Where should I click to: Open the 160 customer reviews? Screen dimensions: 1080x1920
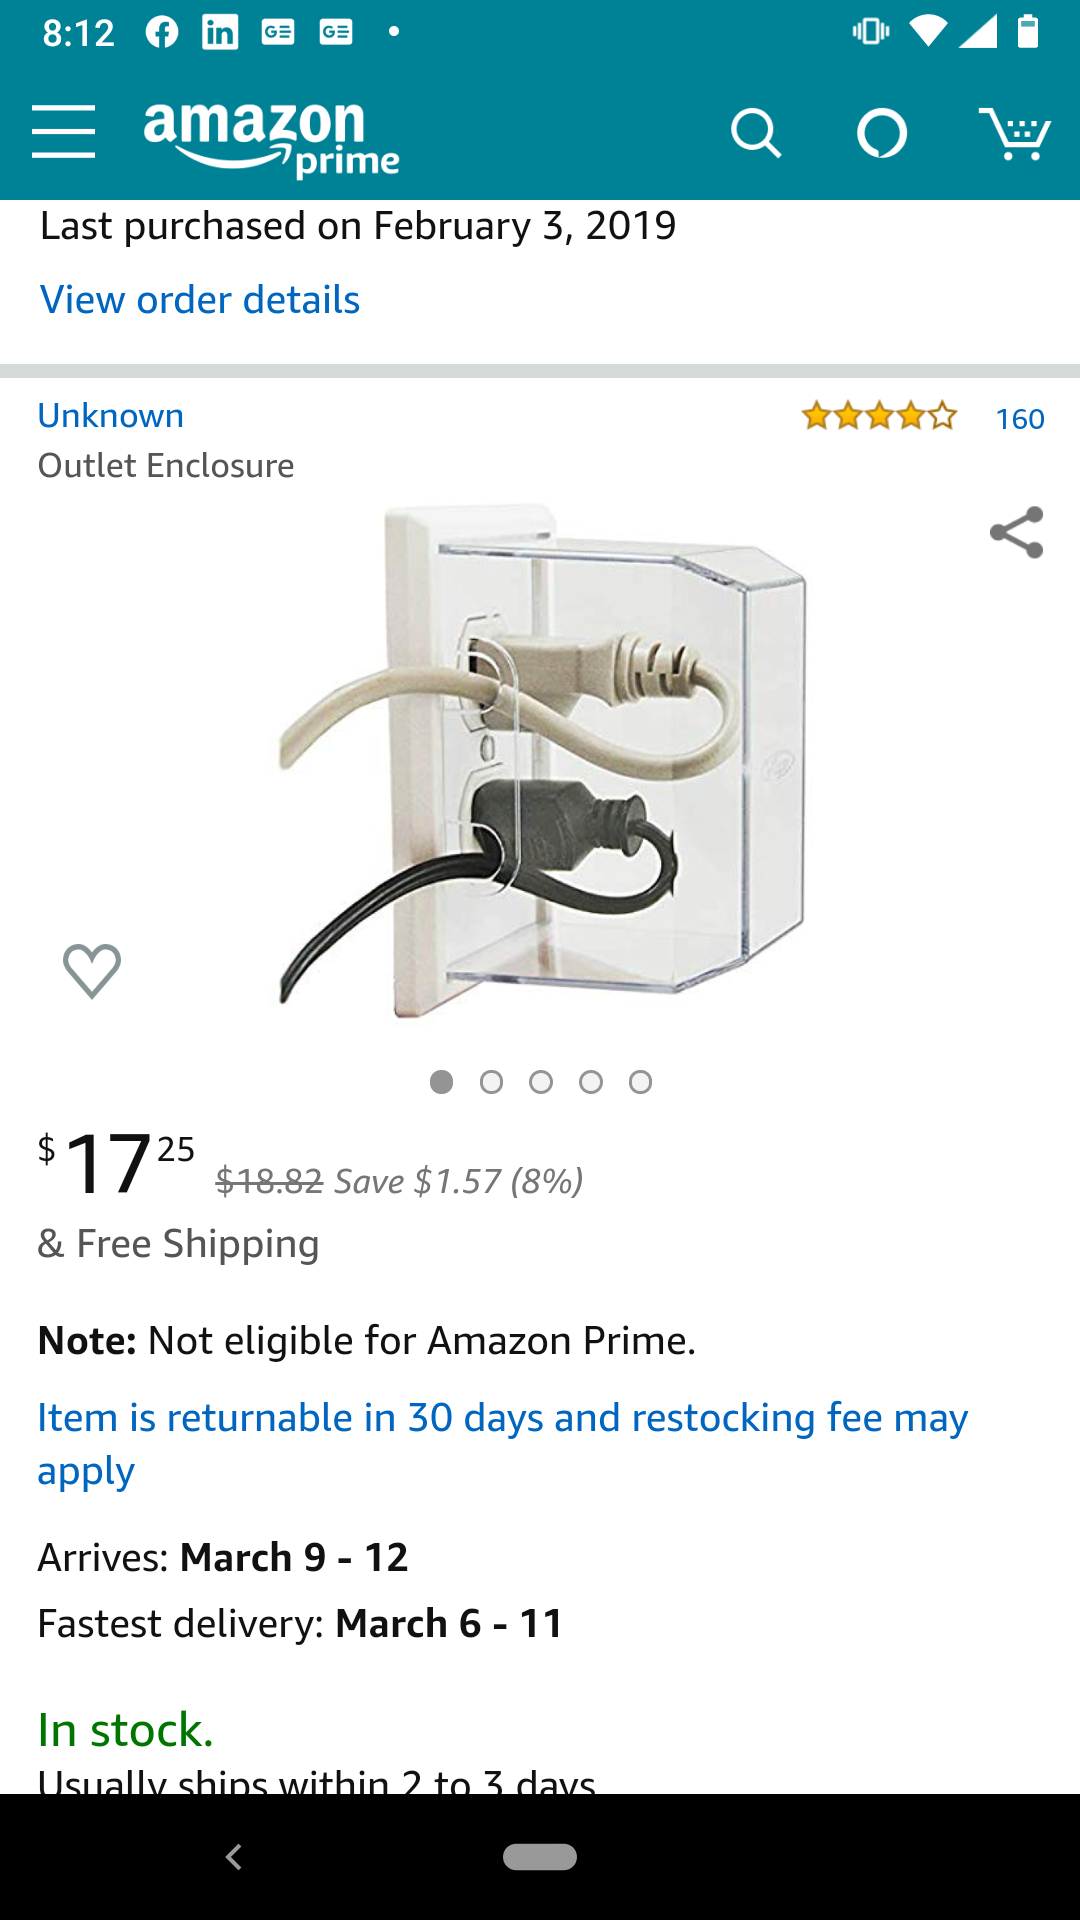point(1020,418)
